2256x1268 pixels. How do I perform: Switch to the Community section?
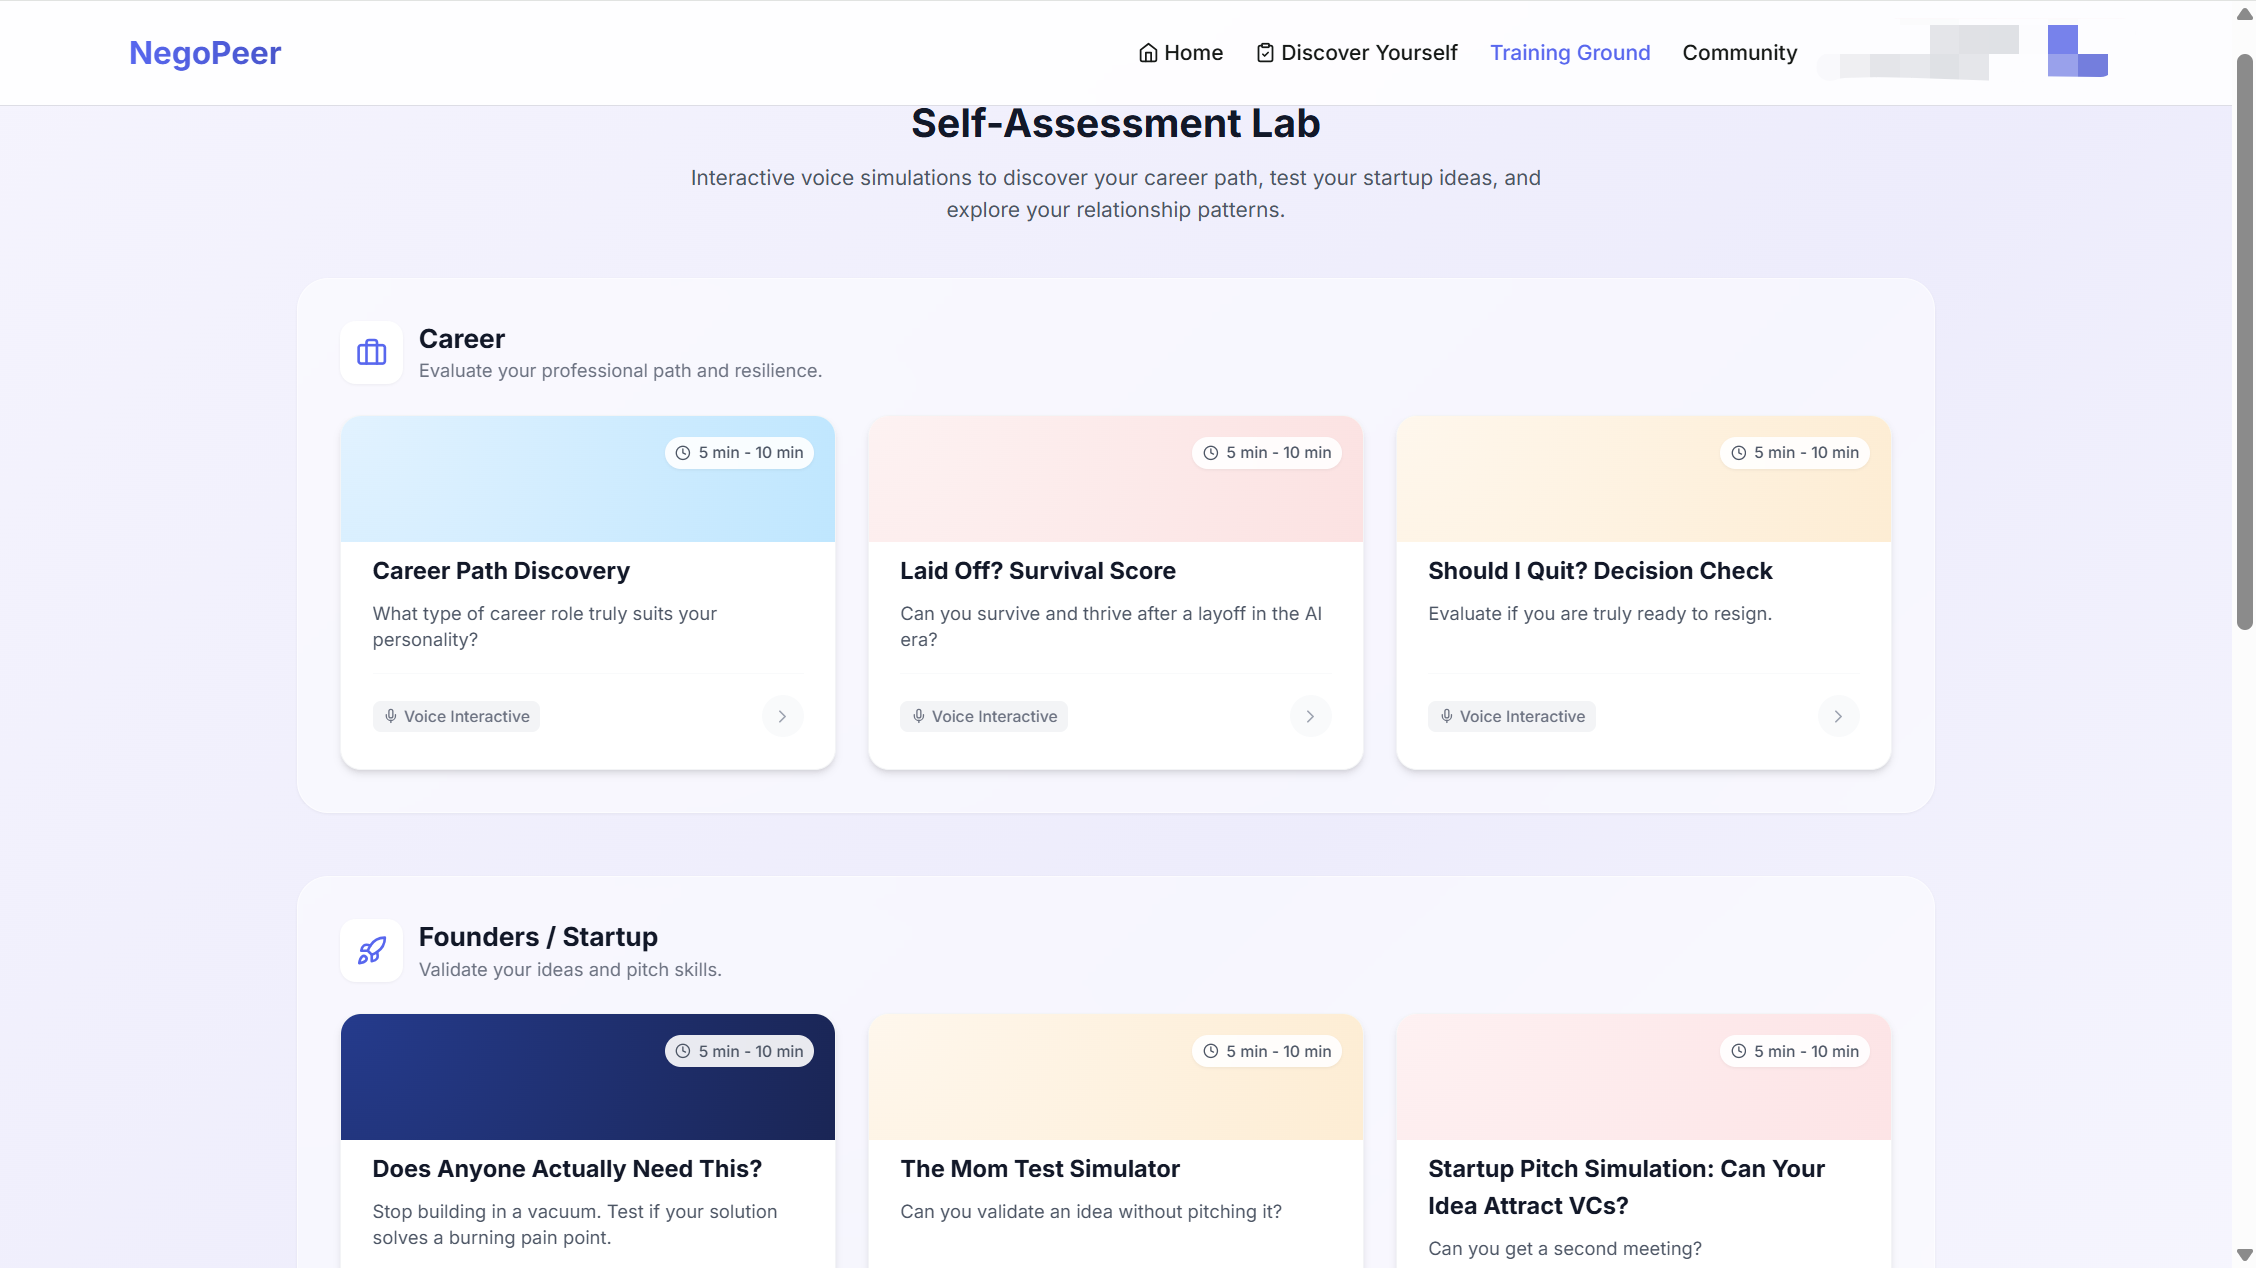(x=1739, y=52)
